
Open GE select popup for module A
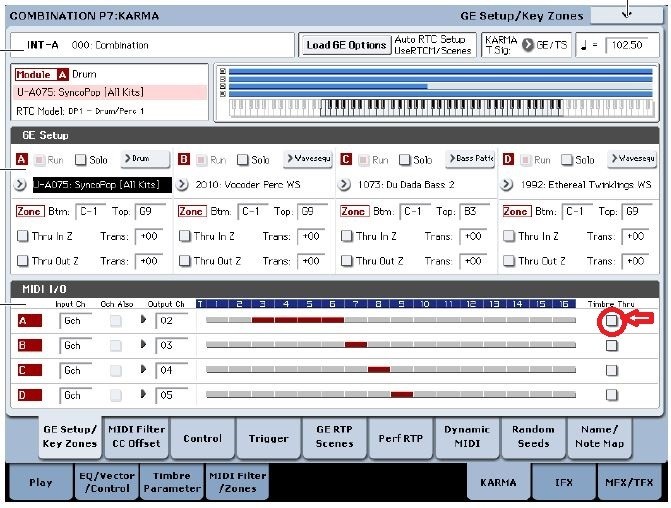coord(20,184)
